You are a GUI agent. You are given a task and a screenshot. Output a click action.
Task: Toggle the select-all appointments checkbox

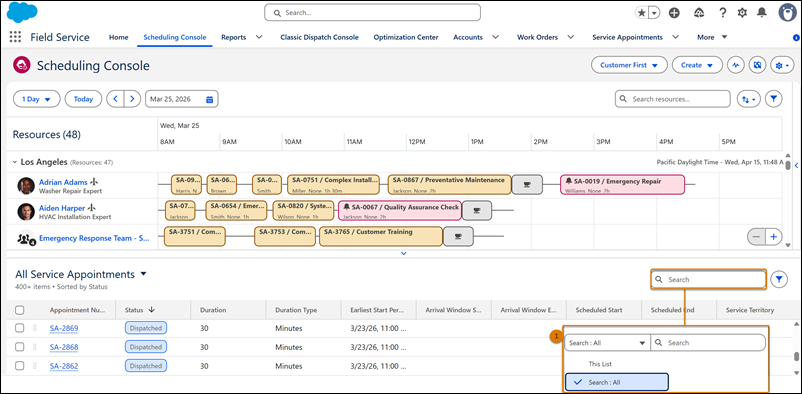pos(19,310)
